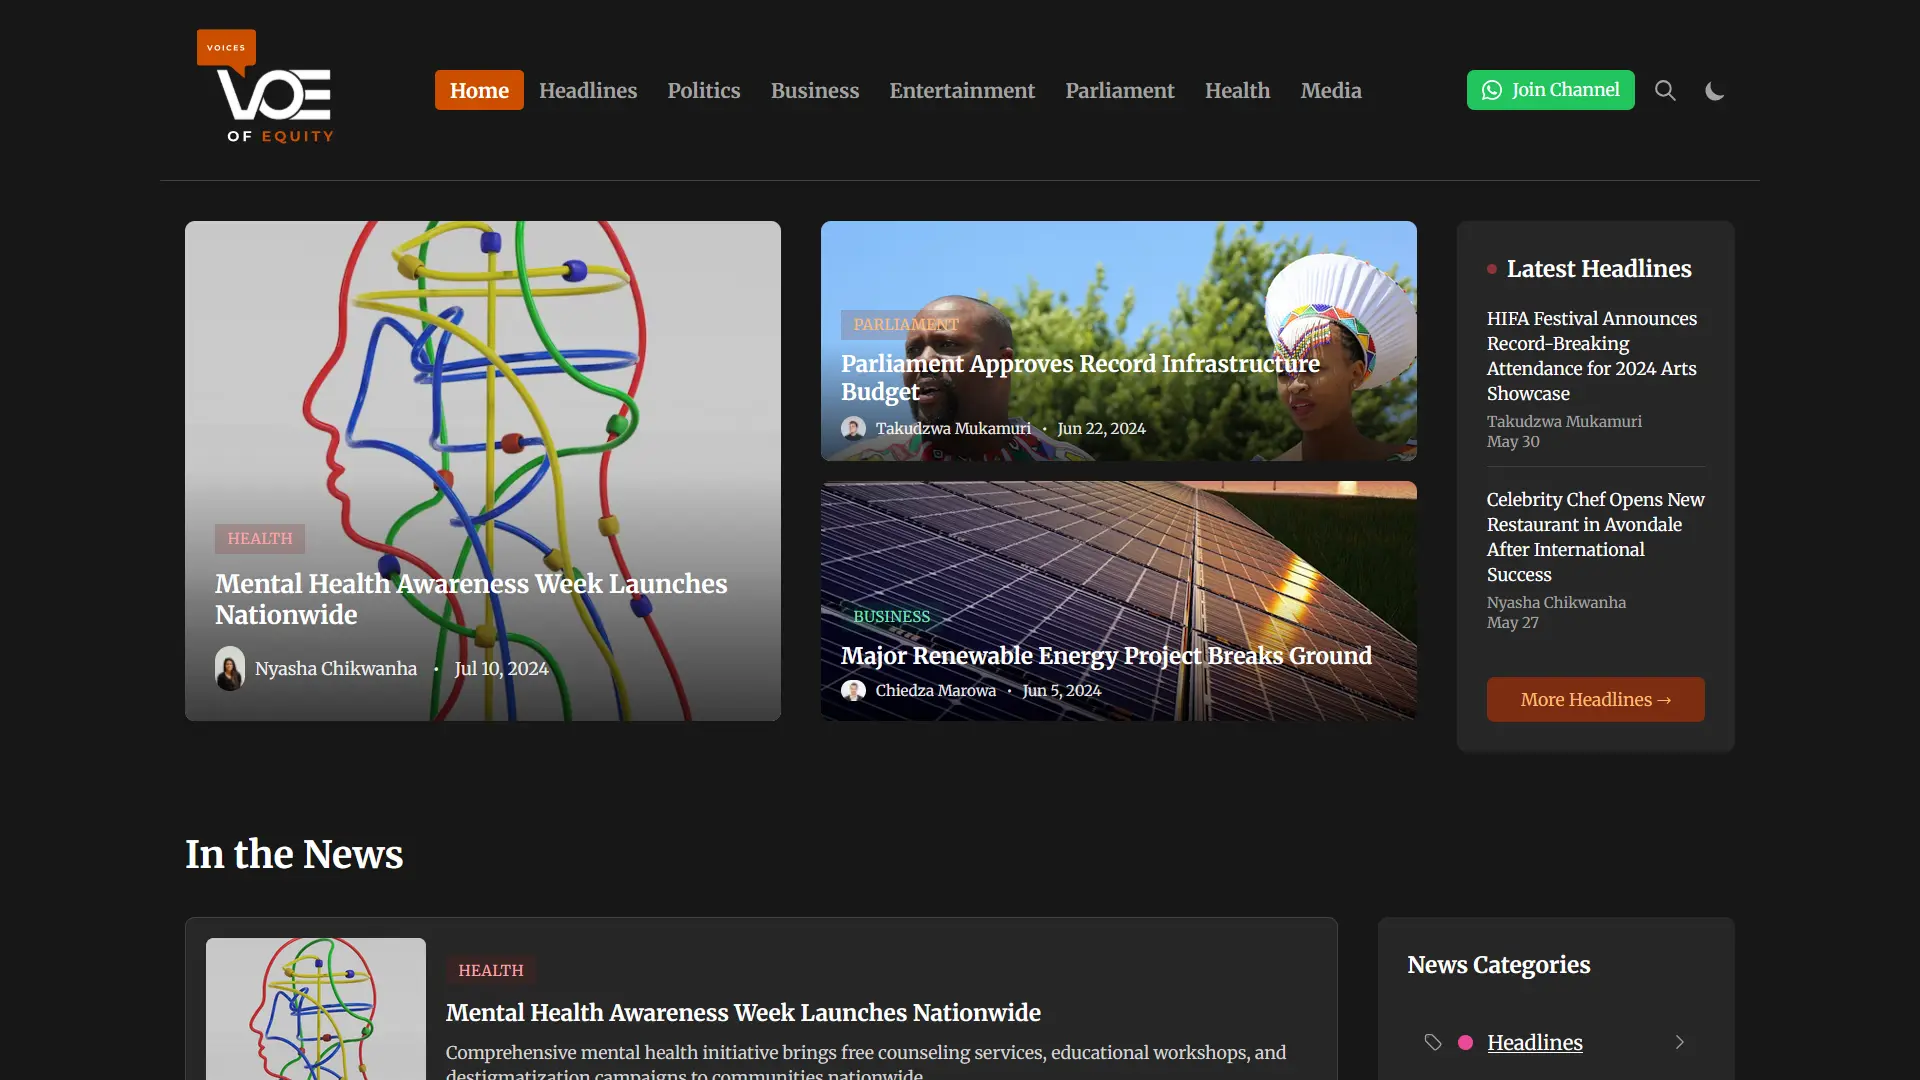Image resolution: width=1920 pixels, height=1080 pixels.
Task: Click the pink dot beside Headlines category
Action: click(1466, 1042)
